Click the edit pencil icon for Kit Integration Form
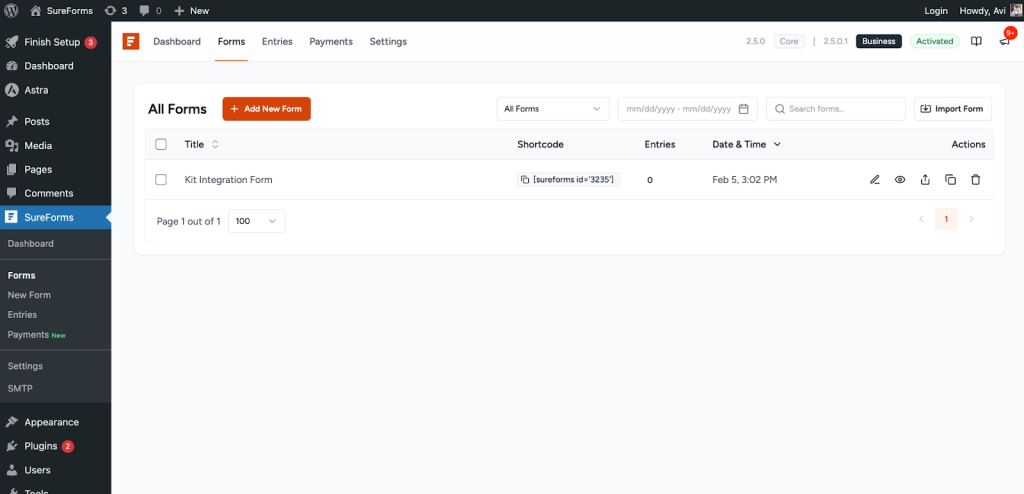Image resolution: width=1024 pixels, height=494 pixels. pyautogui.click(x=875, y=180)
